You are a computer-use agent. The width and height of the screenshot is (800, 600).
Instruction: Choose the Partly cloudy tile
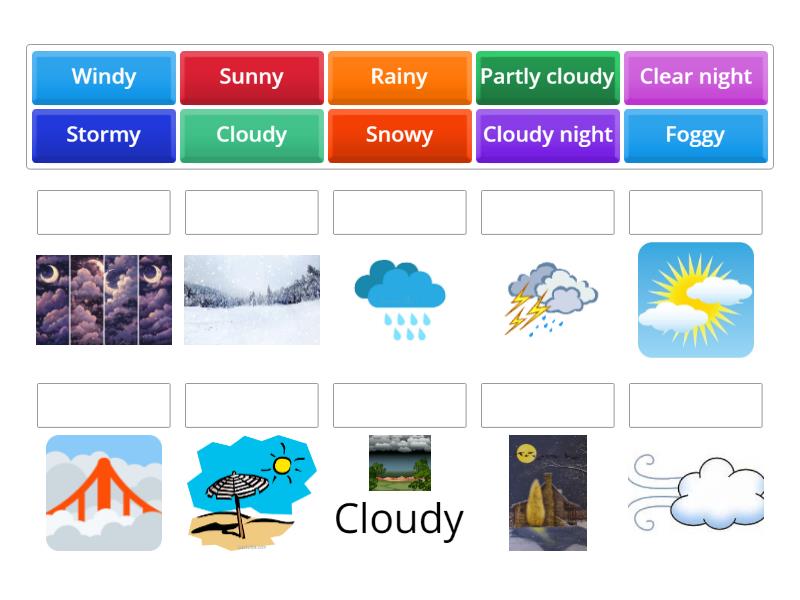547,77
